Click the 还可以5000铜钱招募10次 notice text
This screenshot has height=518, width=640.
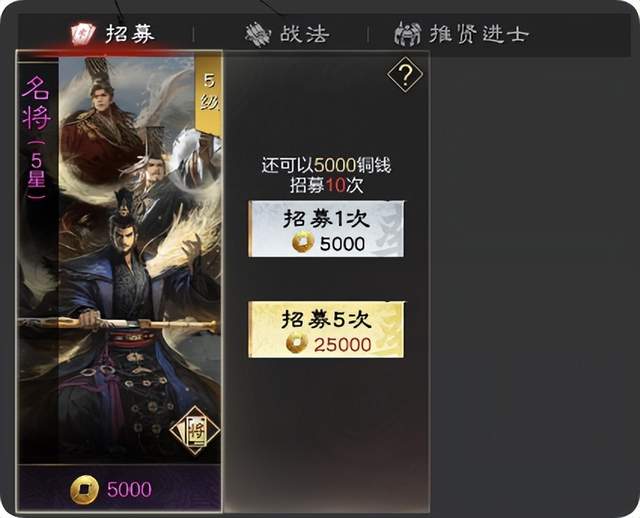click(x=326, y=175)
